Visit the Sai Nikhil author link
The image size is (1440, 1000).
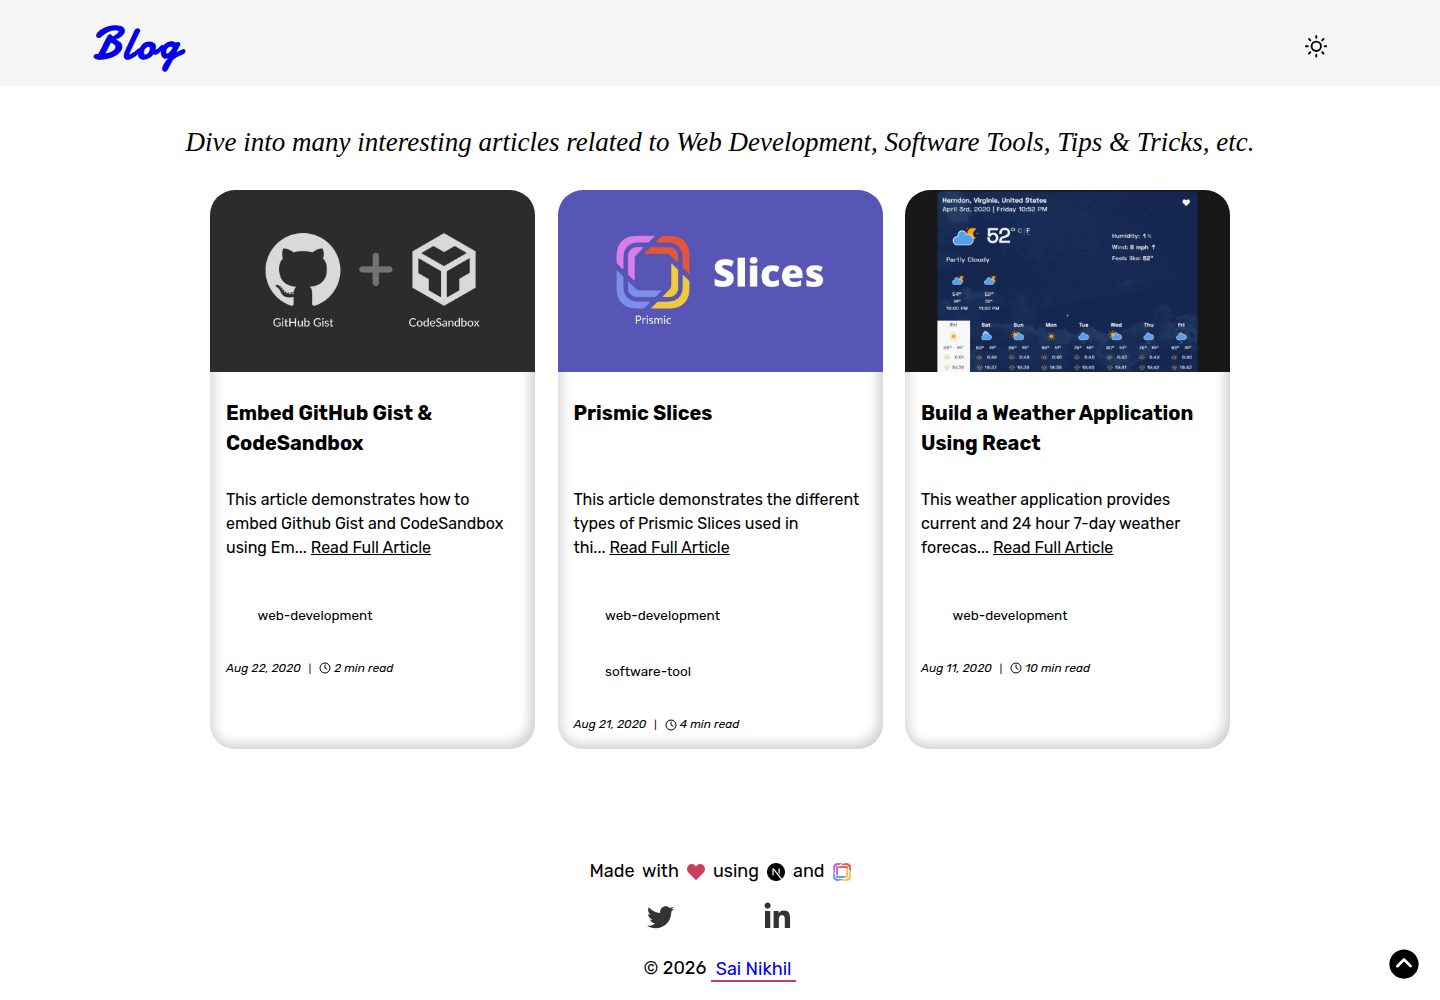[753, 968]
